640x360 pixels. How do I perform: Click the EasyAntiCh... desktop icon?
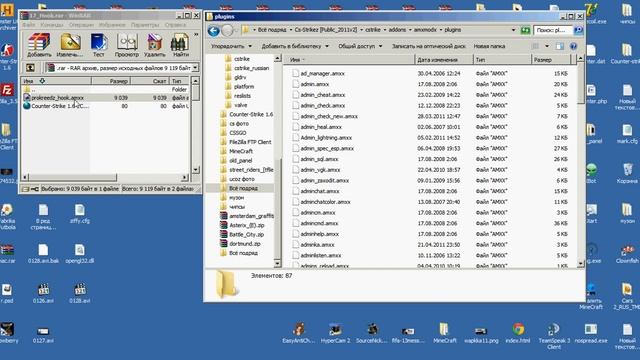pos(299,329)
